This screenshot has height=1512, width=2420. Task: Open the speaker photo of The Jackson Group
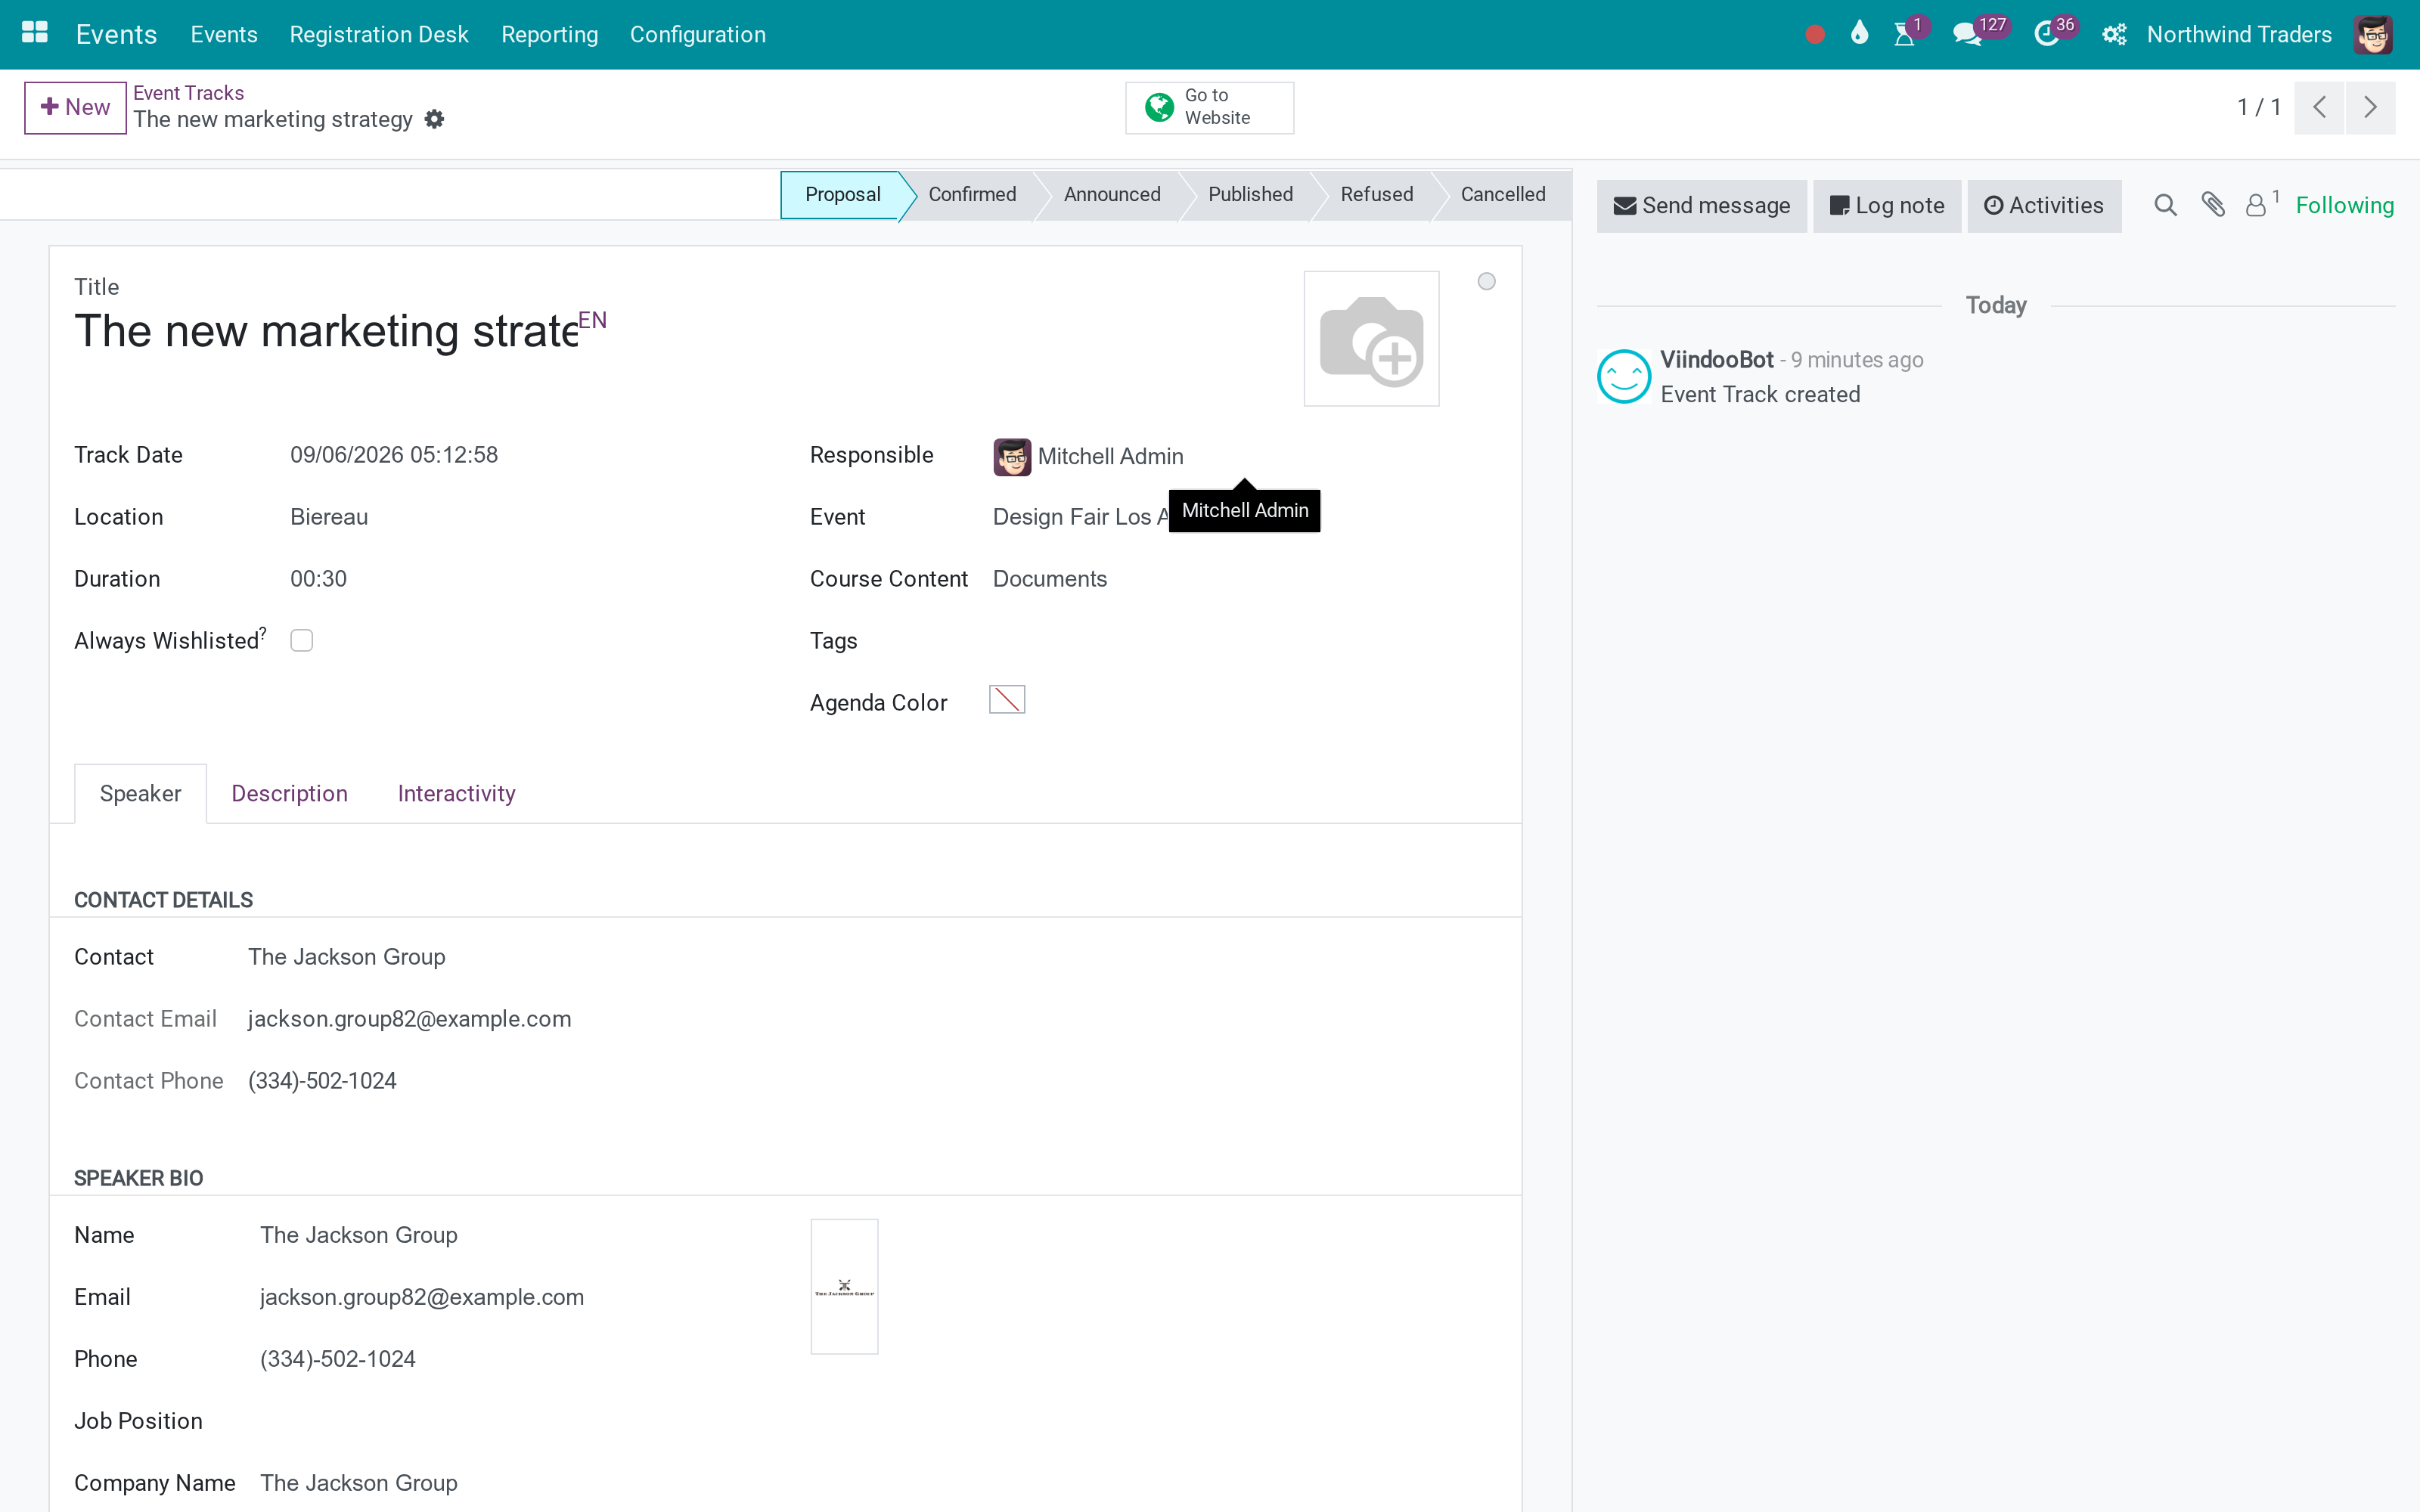click(x=844, y=1286)
